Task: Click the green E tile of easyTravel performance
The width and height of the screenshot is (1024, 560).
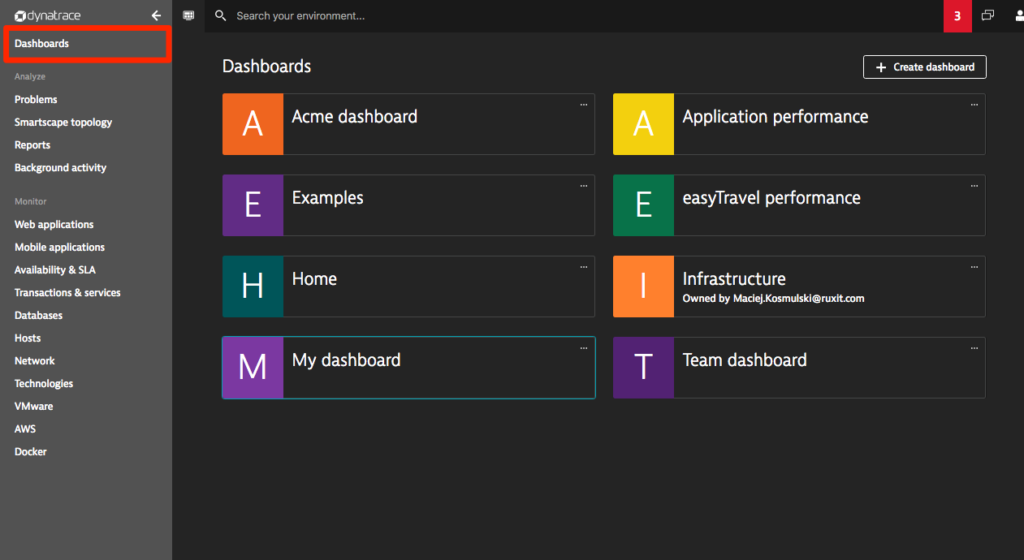Action: [x=643, y=205]
